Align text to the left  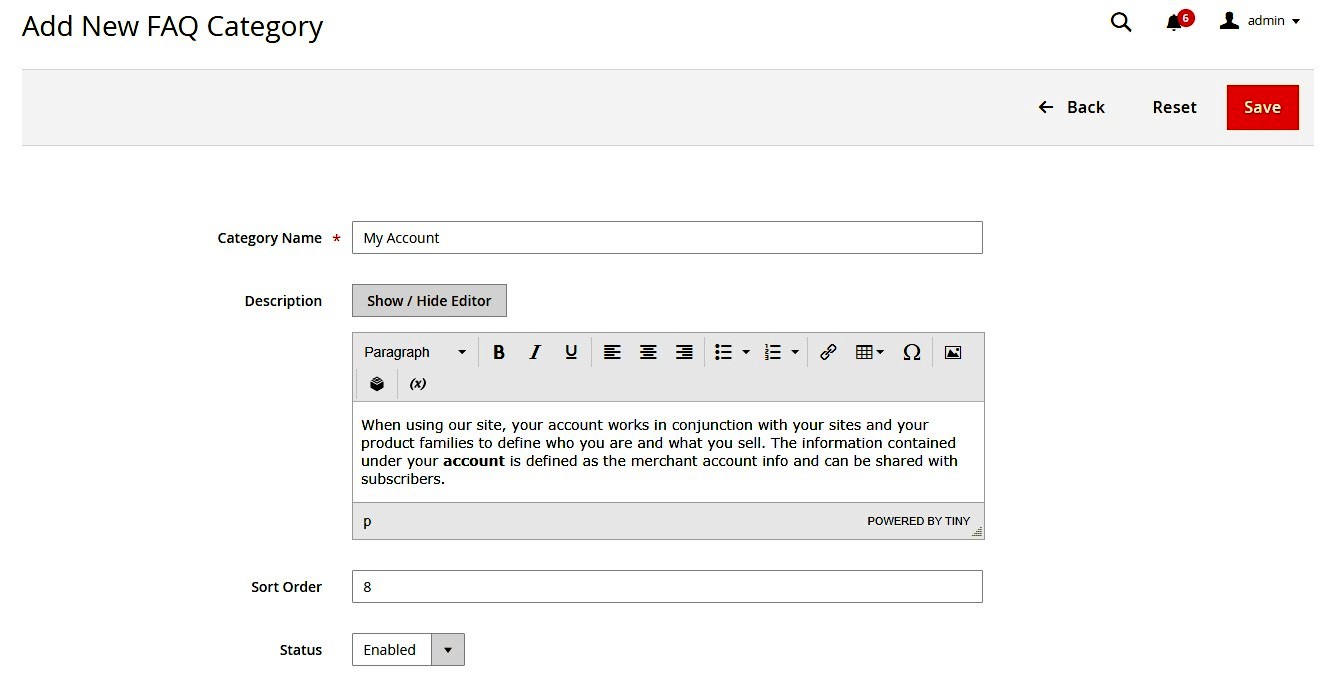pyautogui.click(x=612, y=352)
